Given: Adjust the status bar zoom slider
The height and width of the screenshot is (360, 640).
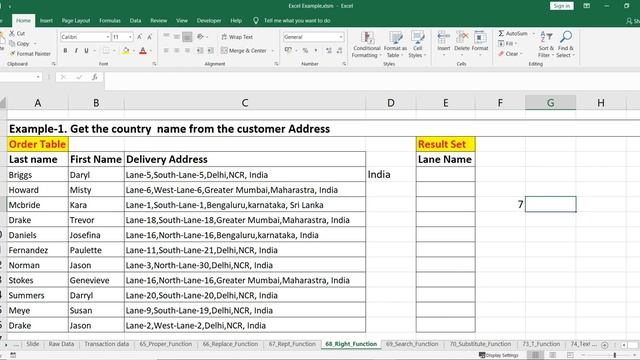Looking at the screenshot, I should pos(615,355).
